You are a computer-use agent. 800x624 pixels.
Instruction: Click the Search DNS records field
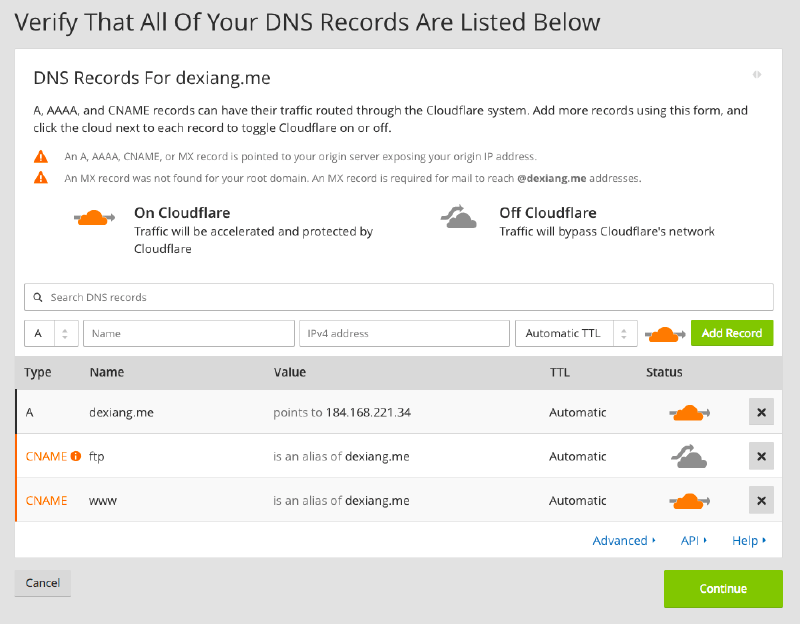399,297
